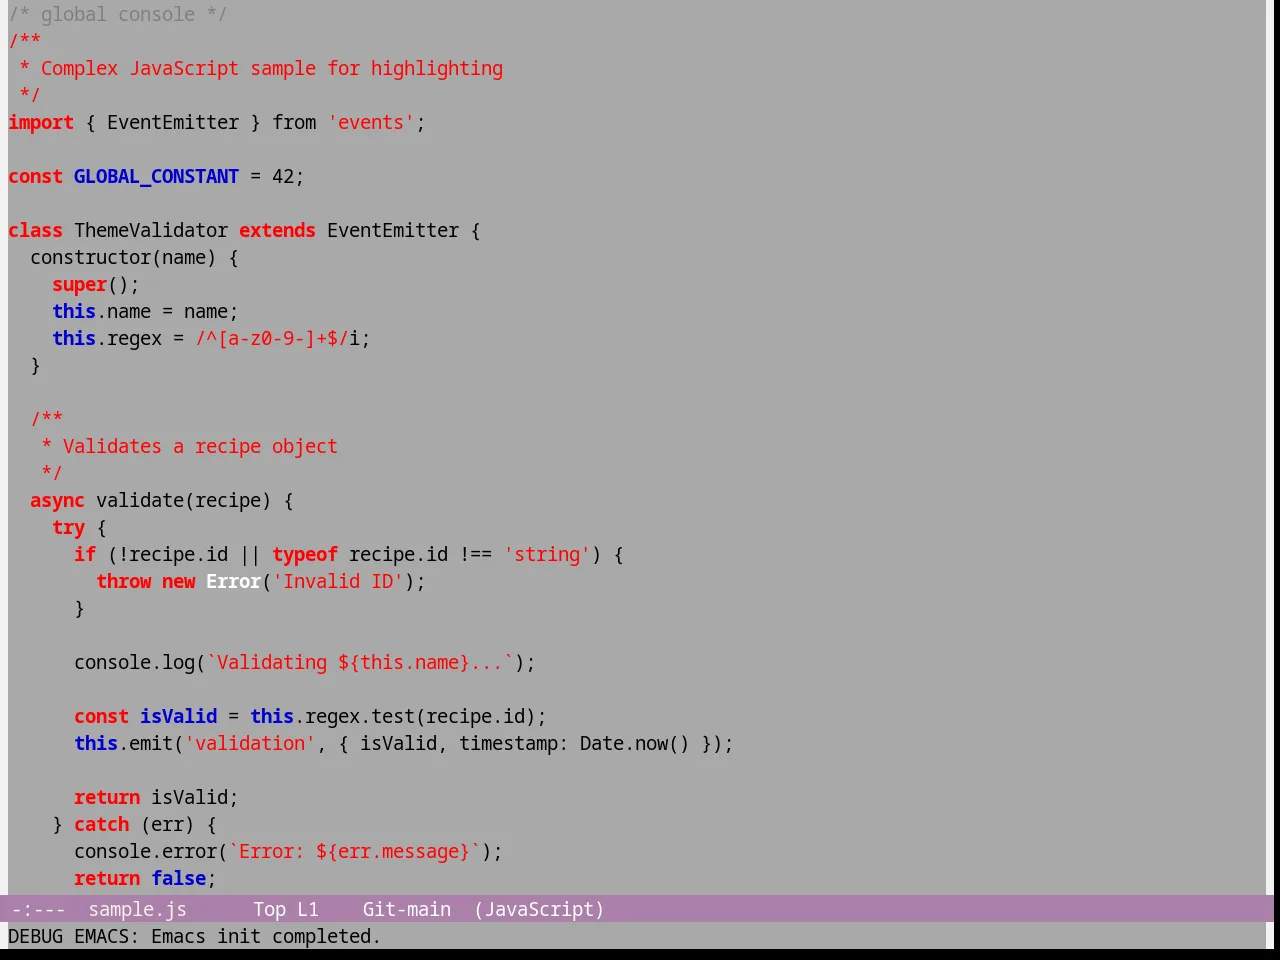This screenshot has height=960, width=1280.
Task: Click 'Complex JavaScript sample for highlighting' comment
Action: pyautogui.click(x=272, y=68)
